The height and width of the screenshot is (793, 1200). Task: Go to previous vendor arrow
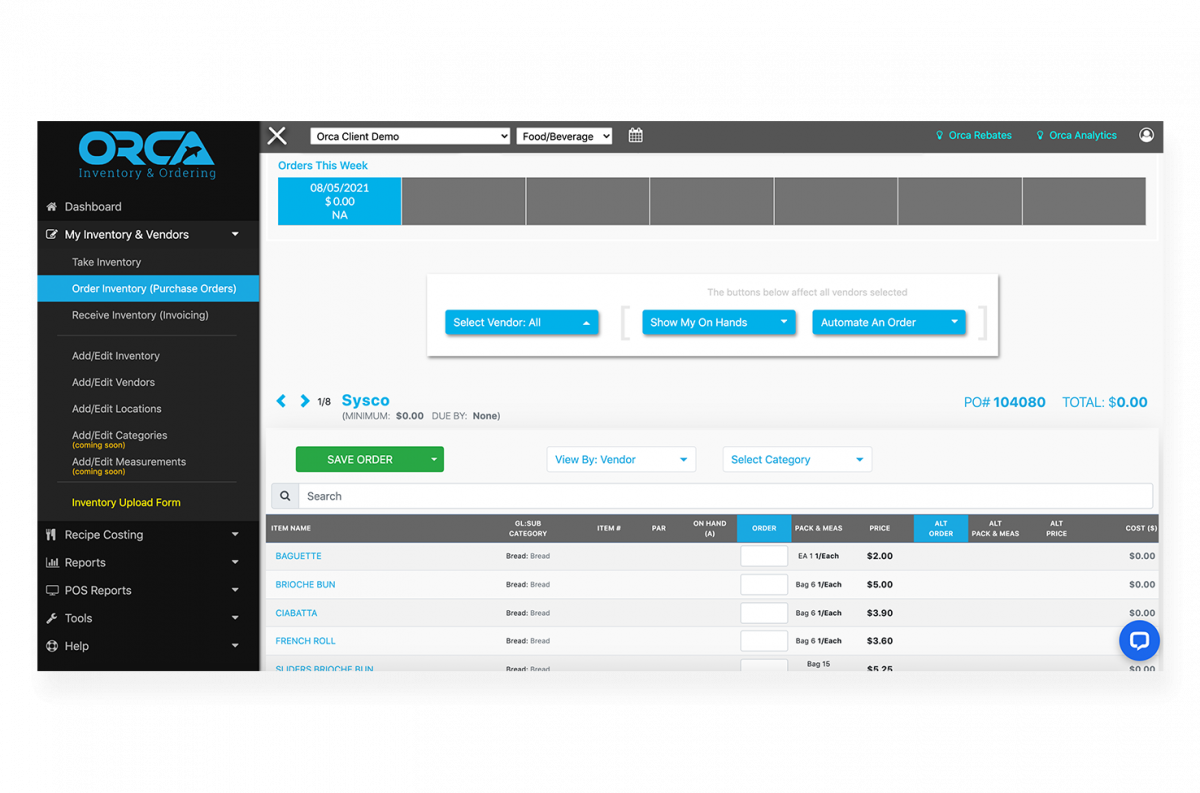[x=281, y=401]
